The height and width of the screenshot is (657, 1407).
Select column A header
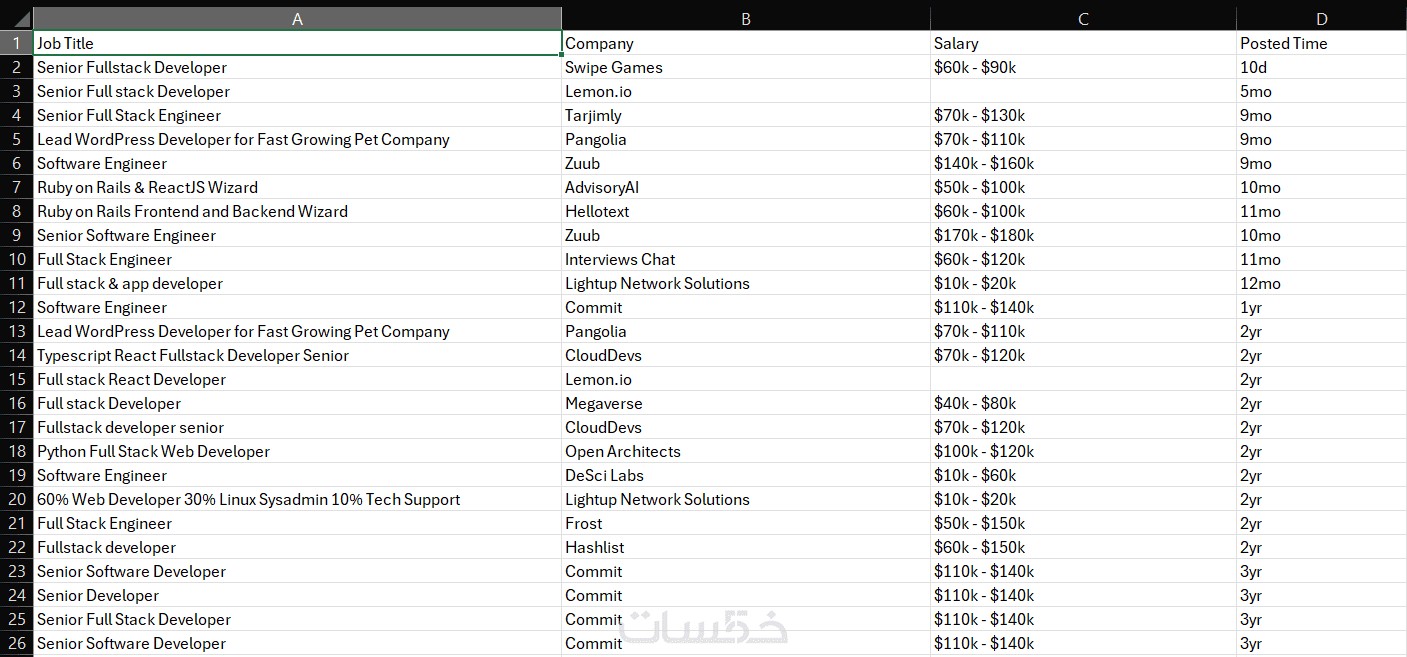[297, 19]
